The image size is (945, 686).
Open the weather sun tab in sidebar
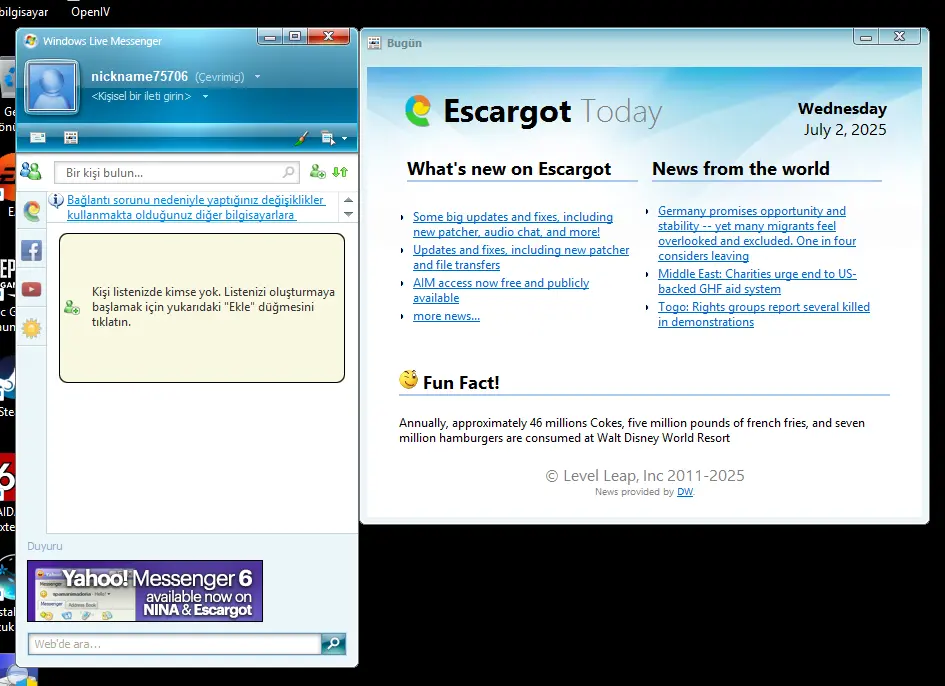click(32, 328)
